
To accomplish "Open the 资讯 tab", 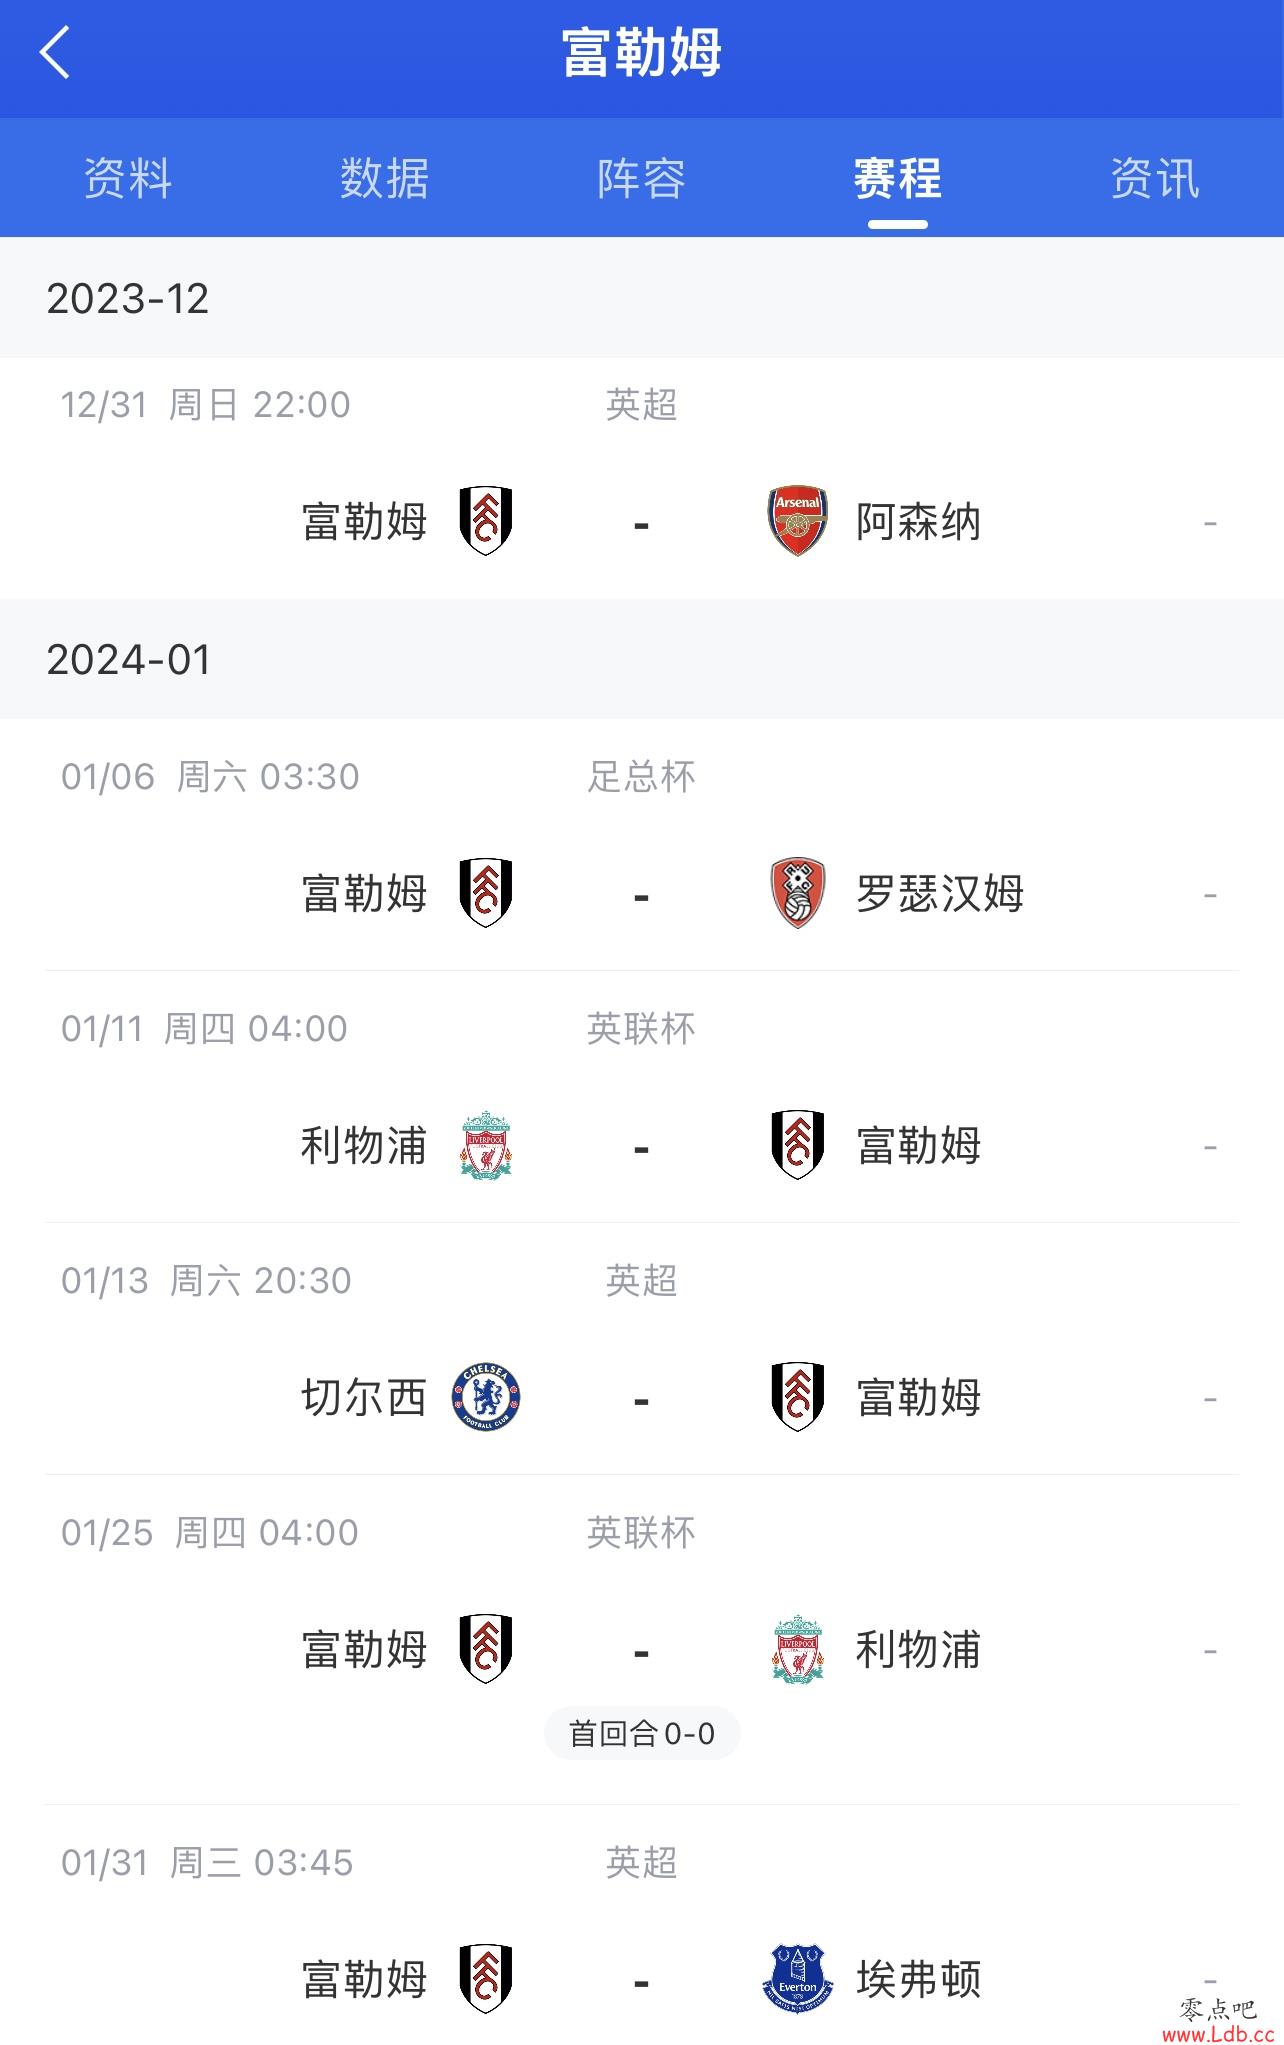I will [1155, 179].
